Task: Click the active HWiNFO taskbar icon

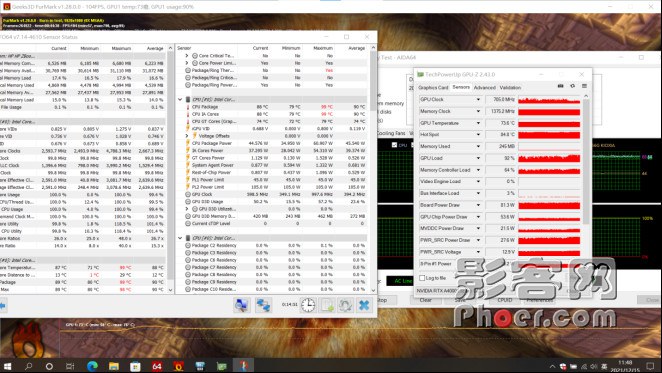Action: pyautogui.click(x=244, y=366)
